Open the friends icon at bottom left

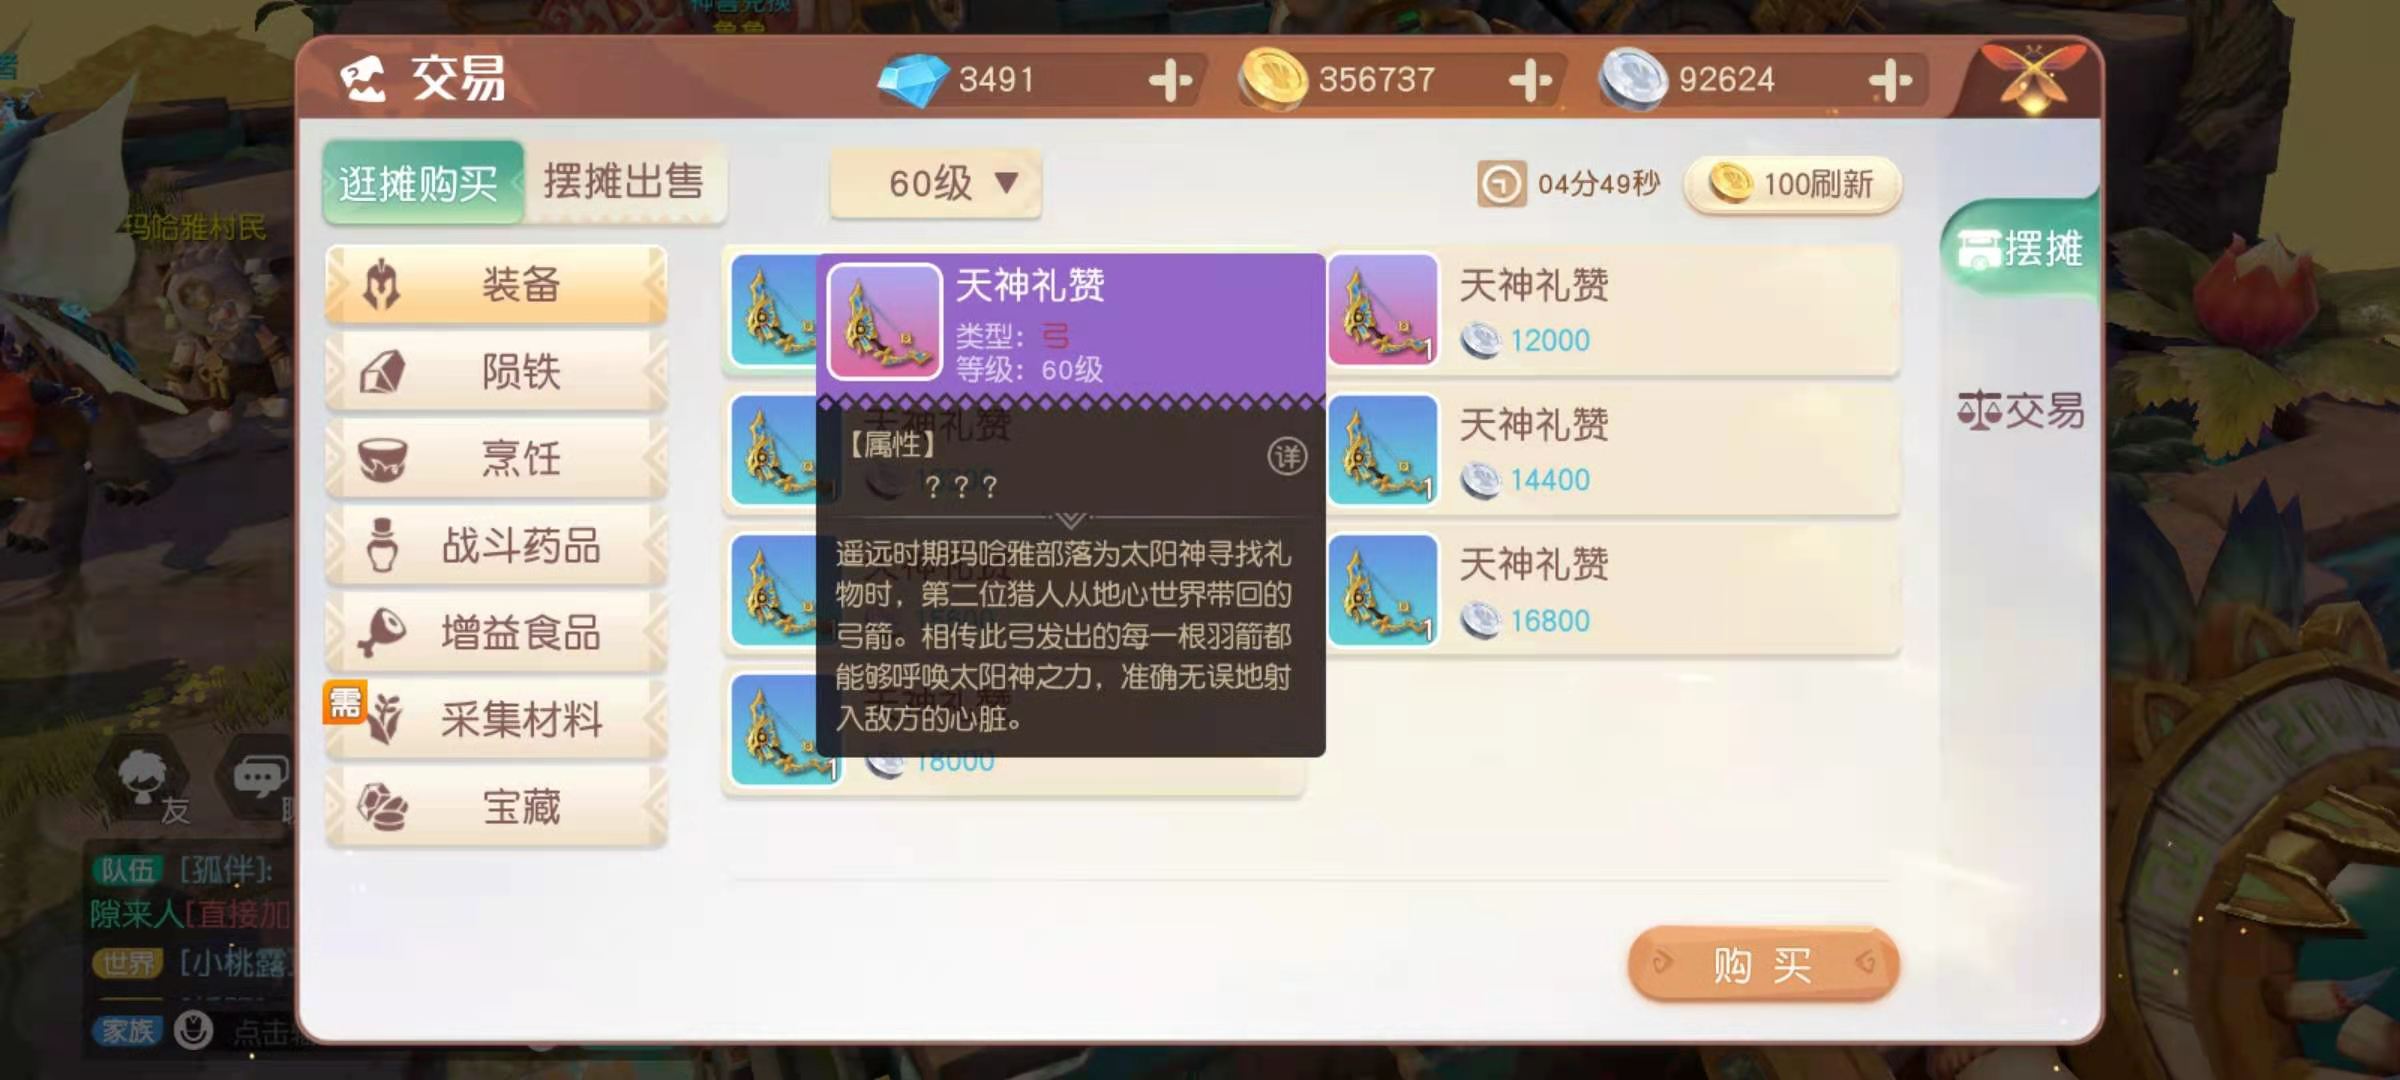145,778
